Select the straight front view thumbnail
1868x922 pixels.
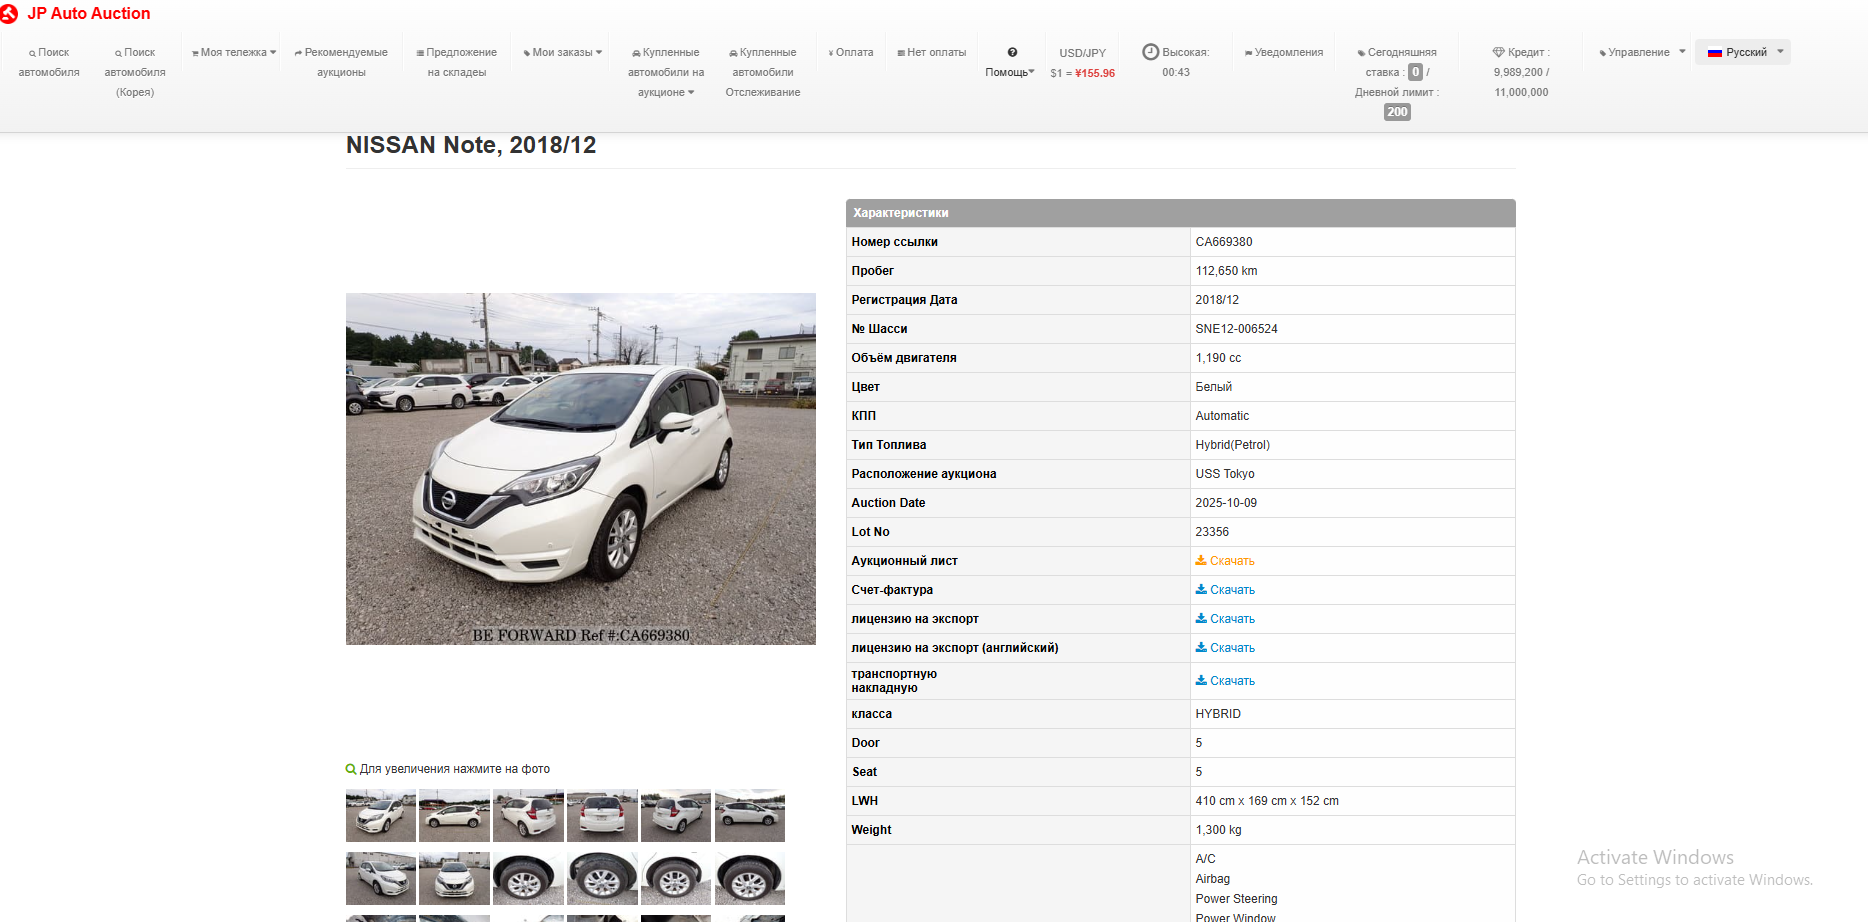(x=455, y=879)
